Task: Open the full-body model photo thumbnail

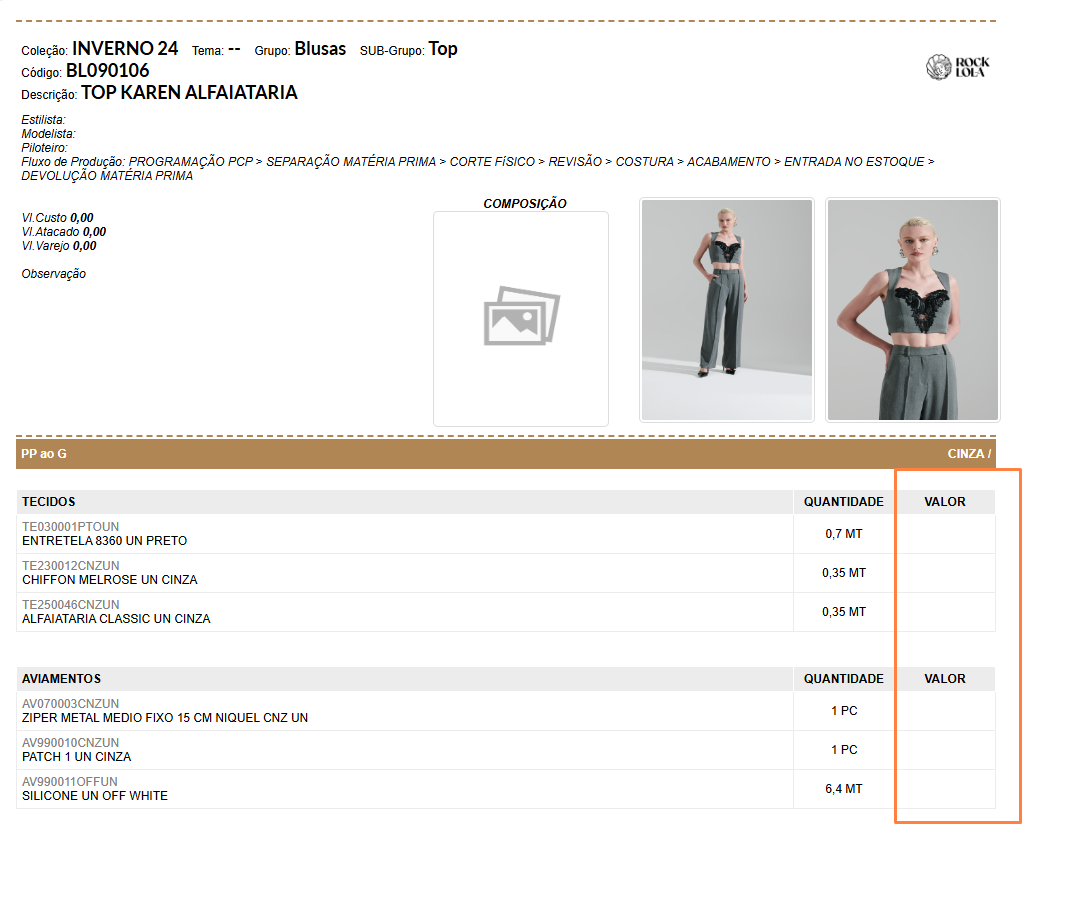Action: click(x=726, y=310)
